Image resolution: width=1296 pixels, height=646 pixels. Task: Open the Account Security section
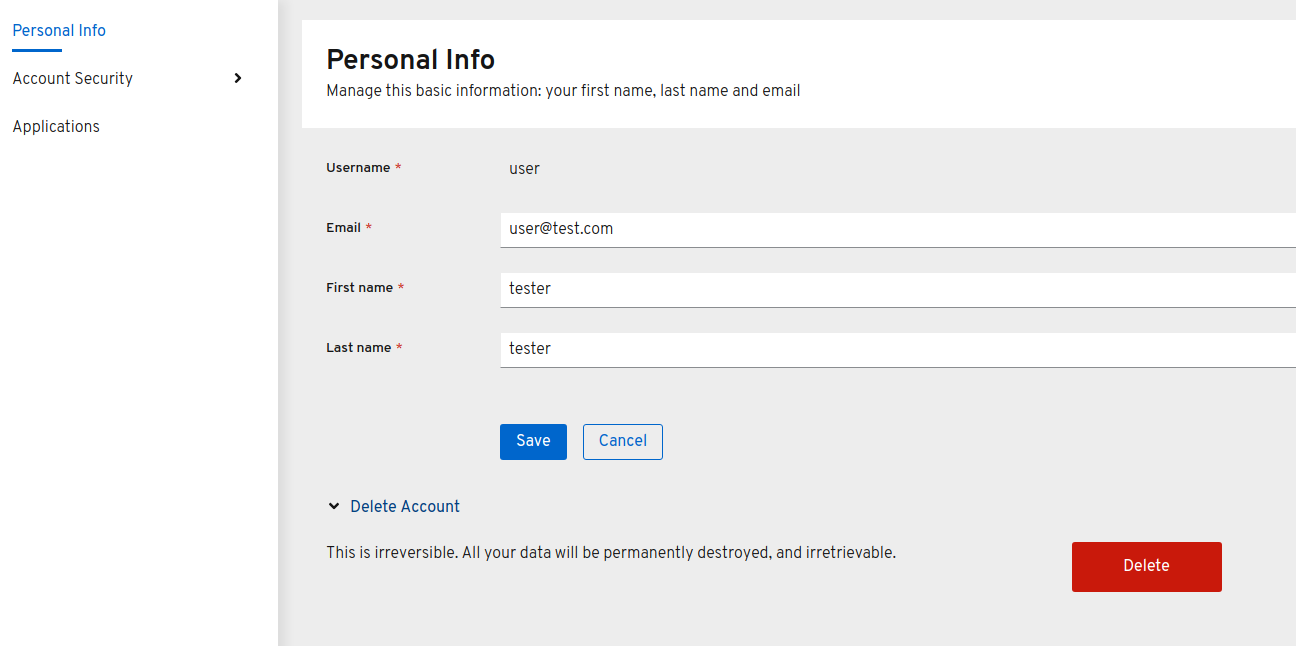coord(72,78)
